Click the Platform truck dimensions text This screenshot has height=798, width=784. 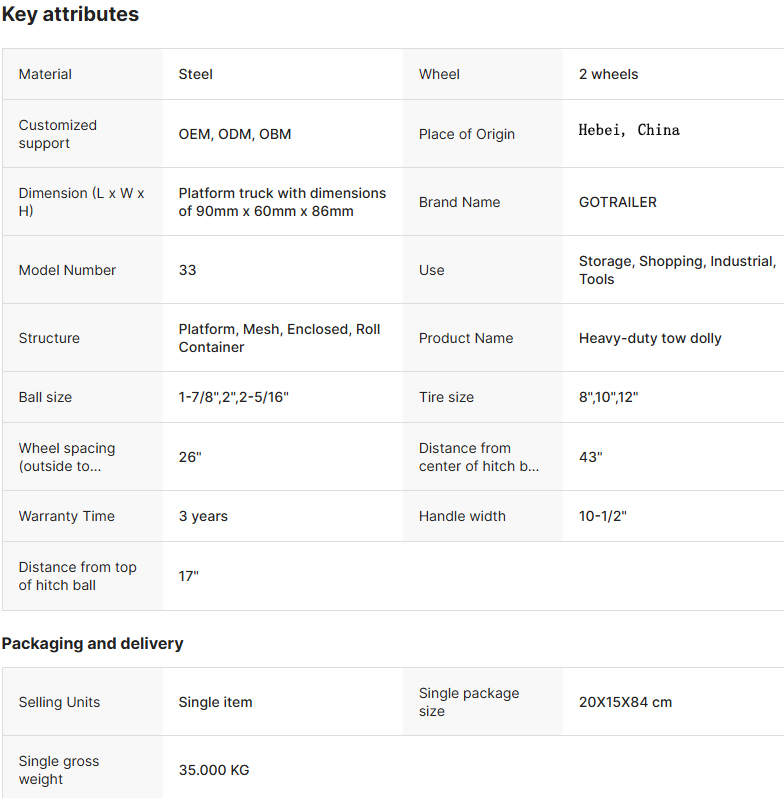point(282,202)
